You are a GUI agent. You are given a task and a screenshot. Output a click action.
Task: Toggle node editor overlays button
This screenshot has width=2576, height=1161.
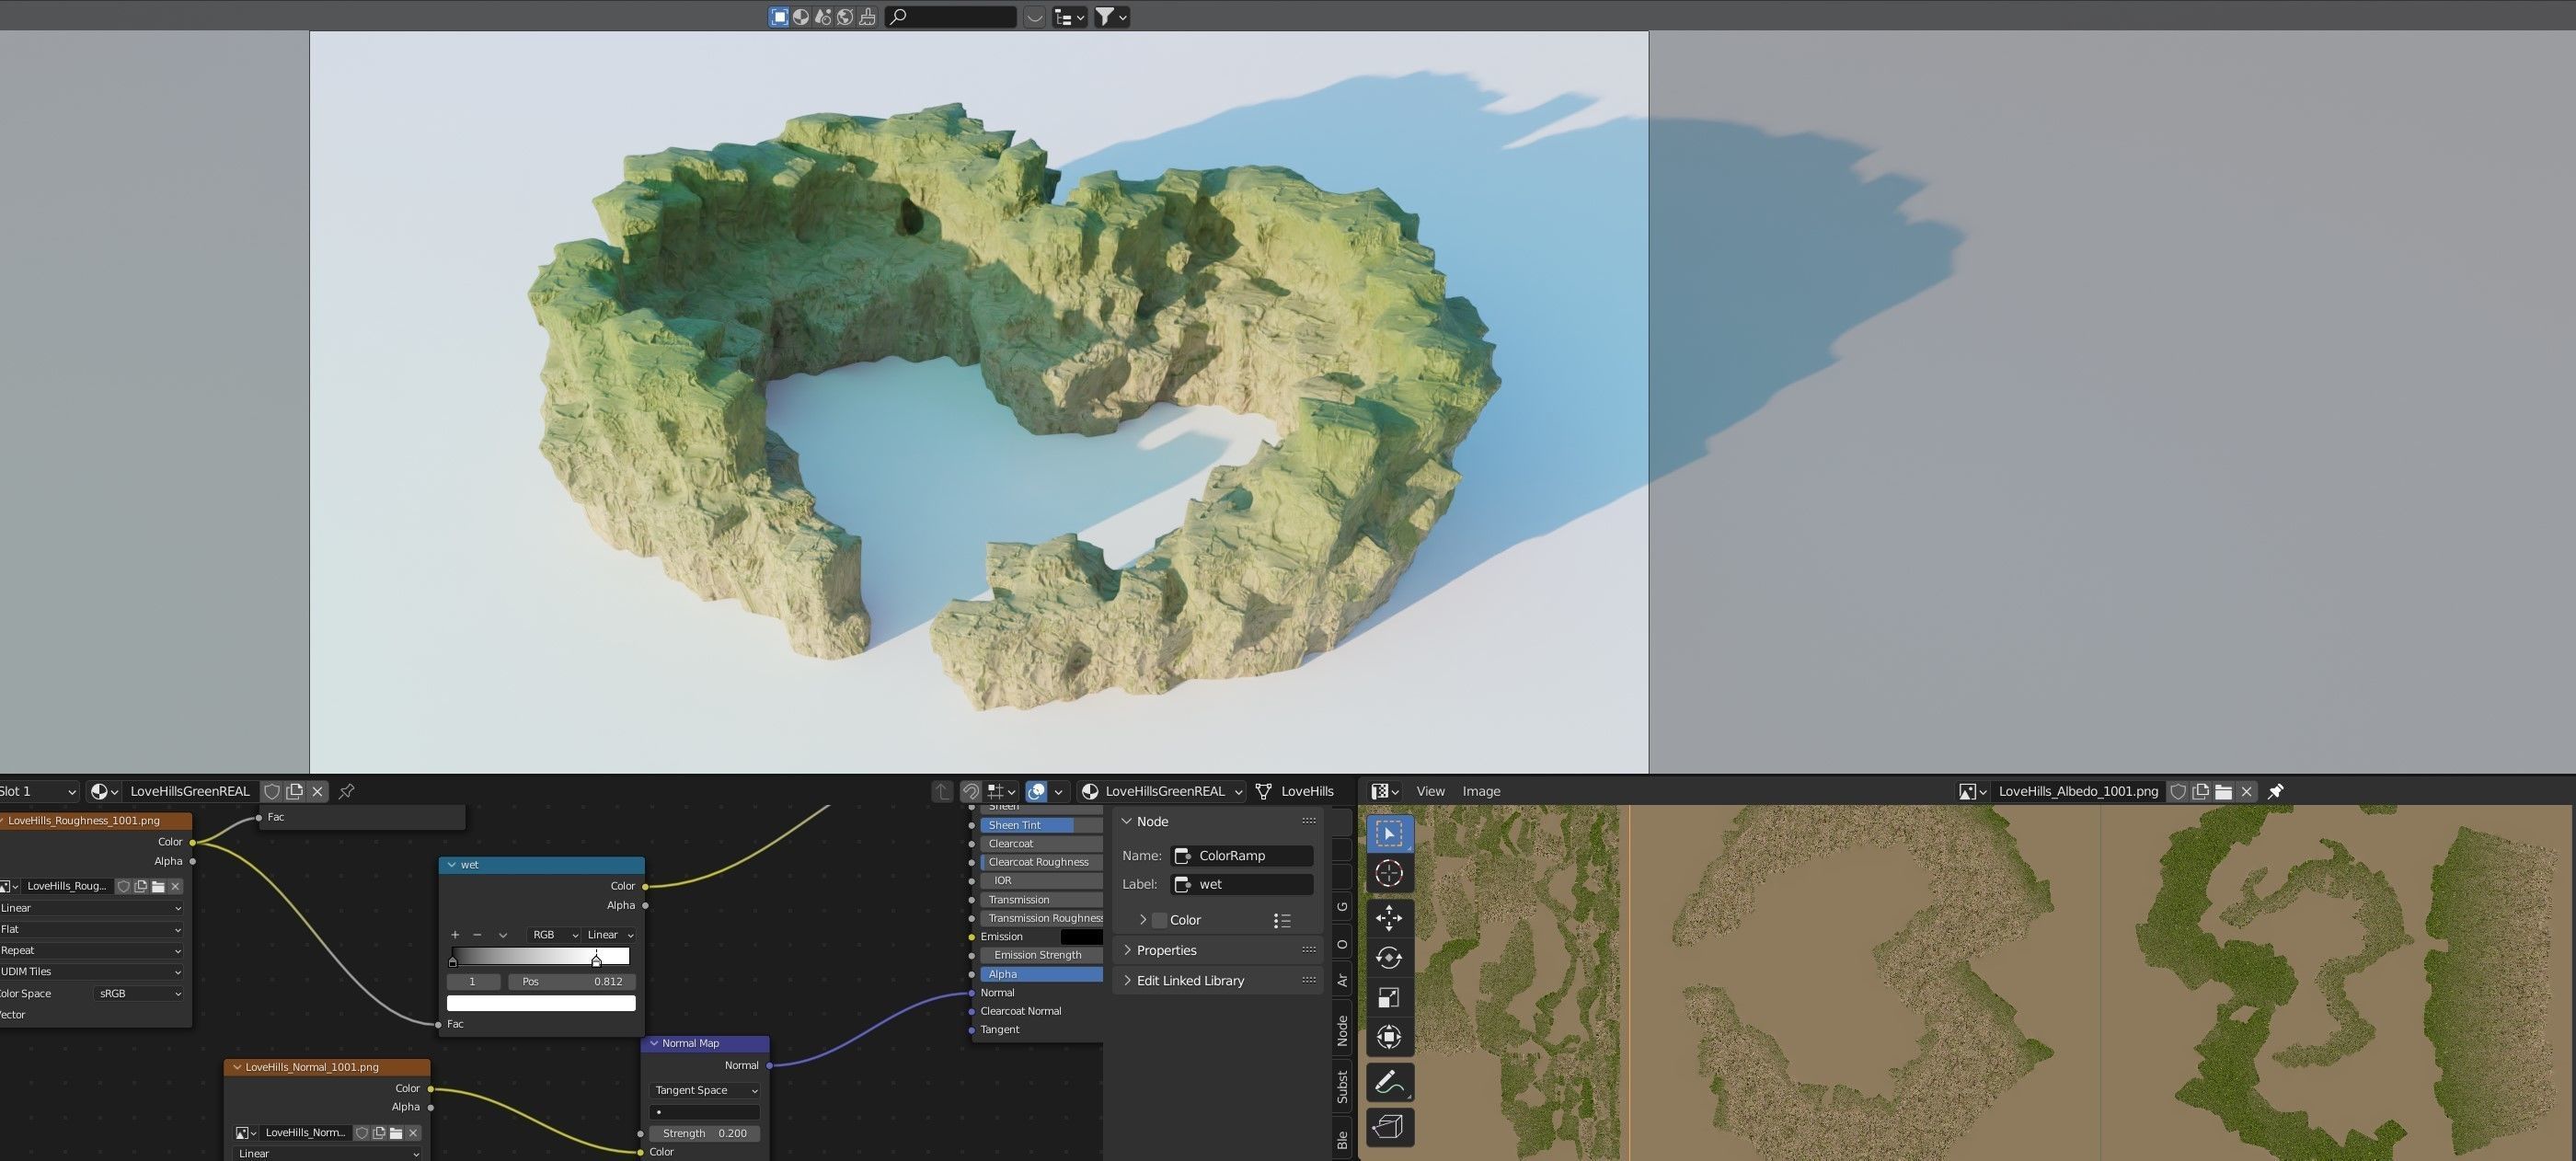click(1037, 791)
